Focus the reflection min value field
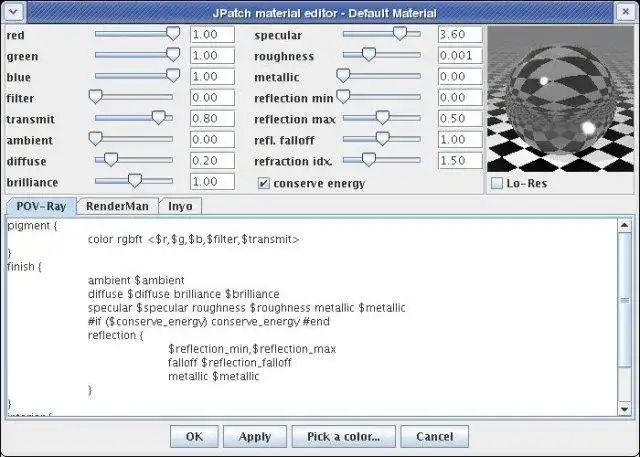The width and height of the screenshot is (640, 457). click(460, 98)
